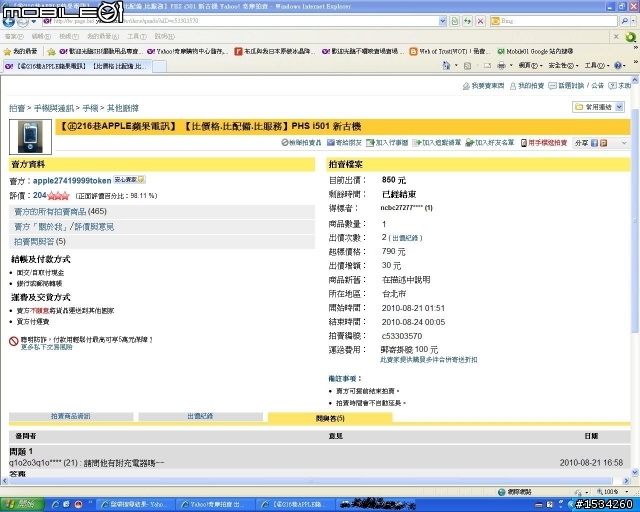Screen dimensions: 640x512
Task: Open the 說明 Help menu
Action: point(164,36)
